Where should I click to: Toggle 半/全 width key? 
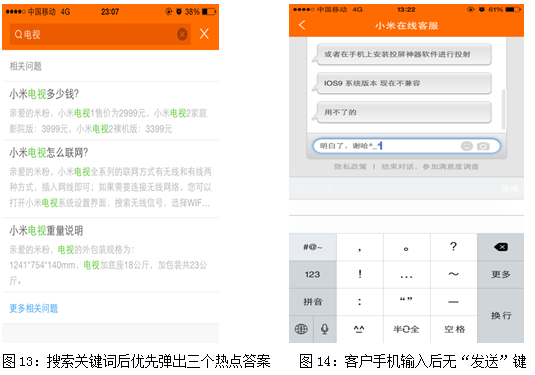point(406,329)
